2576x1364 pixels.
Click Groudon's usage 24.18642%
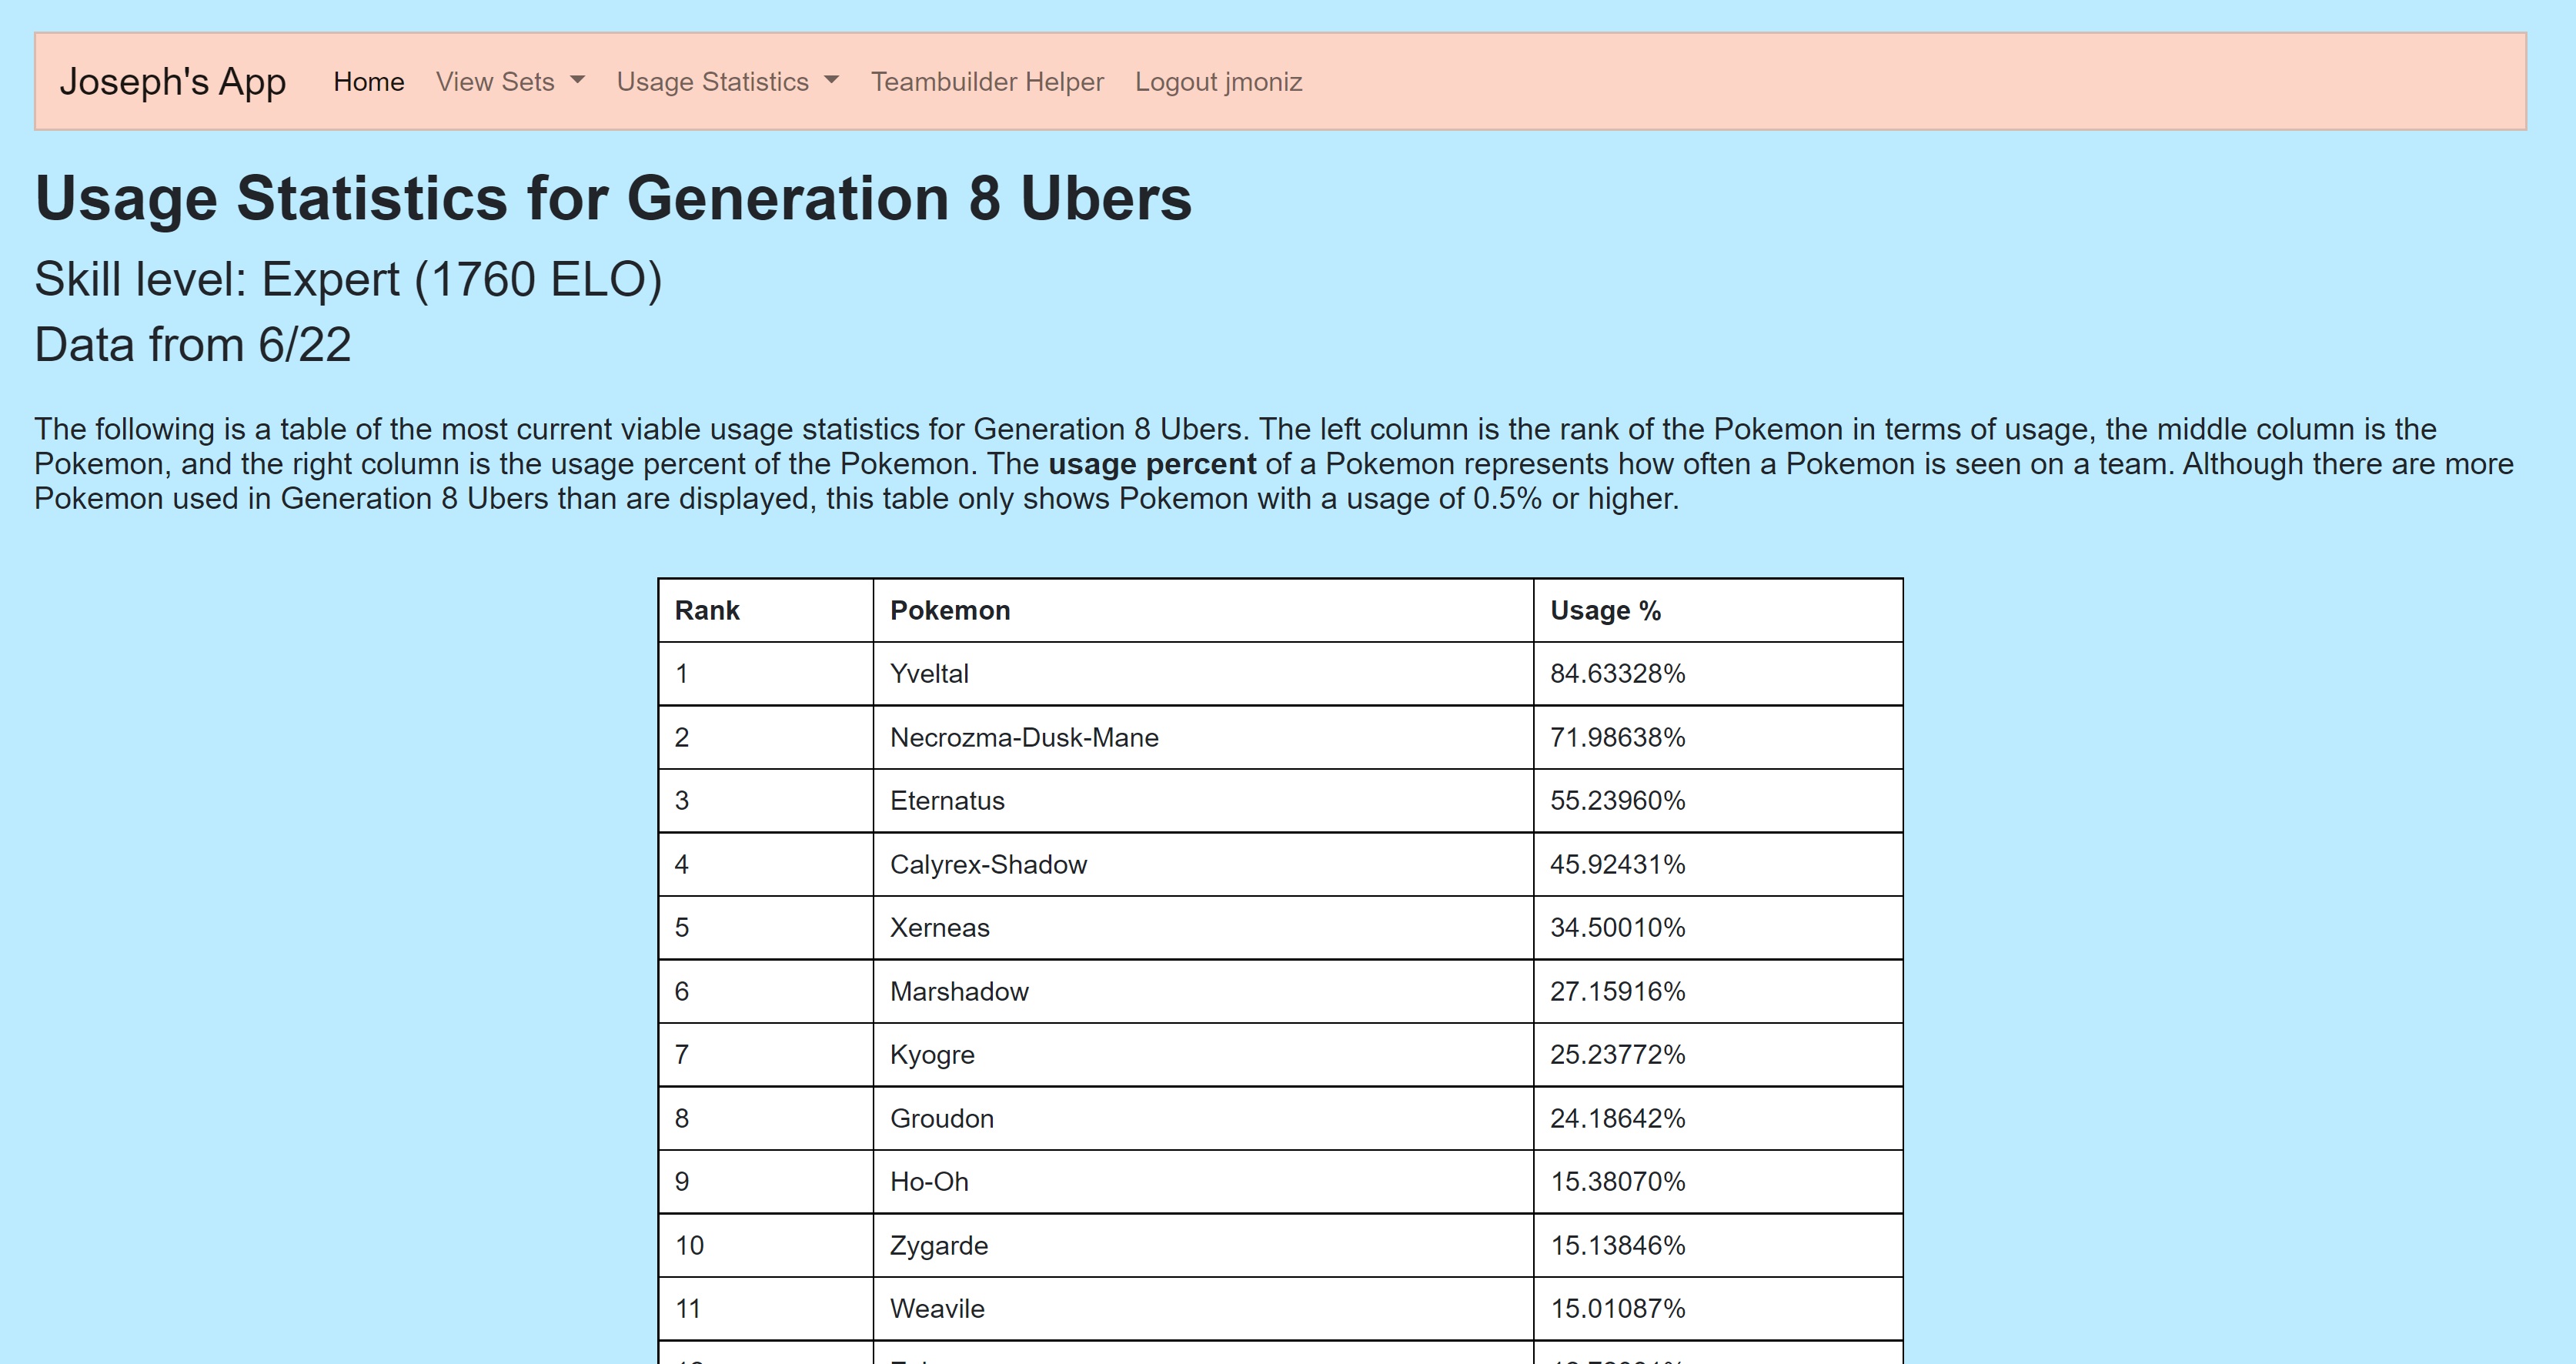tap(1616, 1119)
